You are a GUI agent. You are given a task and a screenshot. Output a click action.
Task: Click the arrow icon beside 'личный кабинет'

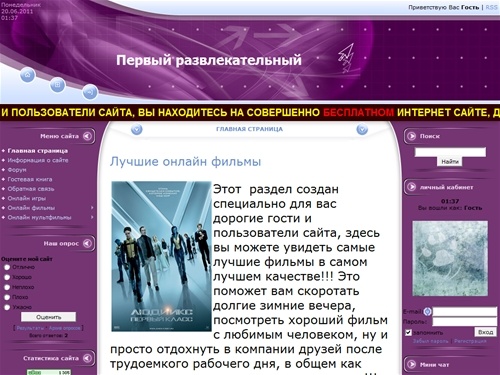(412, 187)
